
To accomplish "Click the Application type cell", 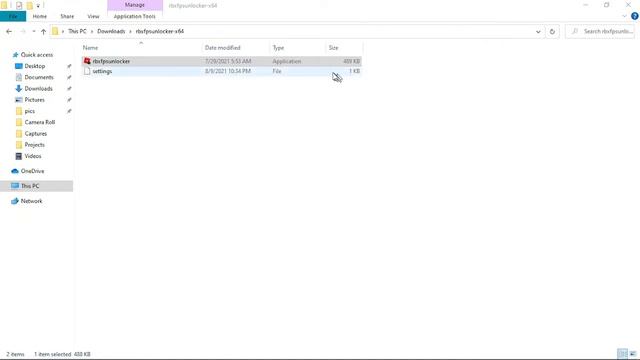I will [x=287, y=61].
